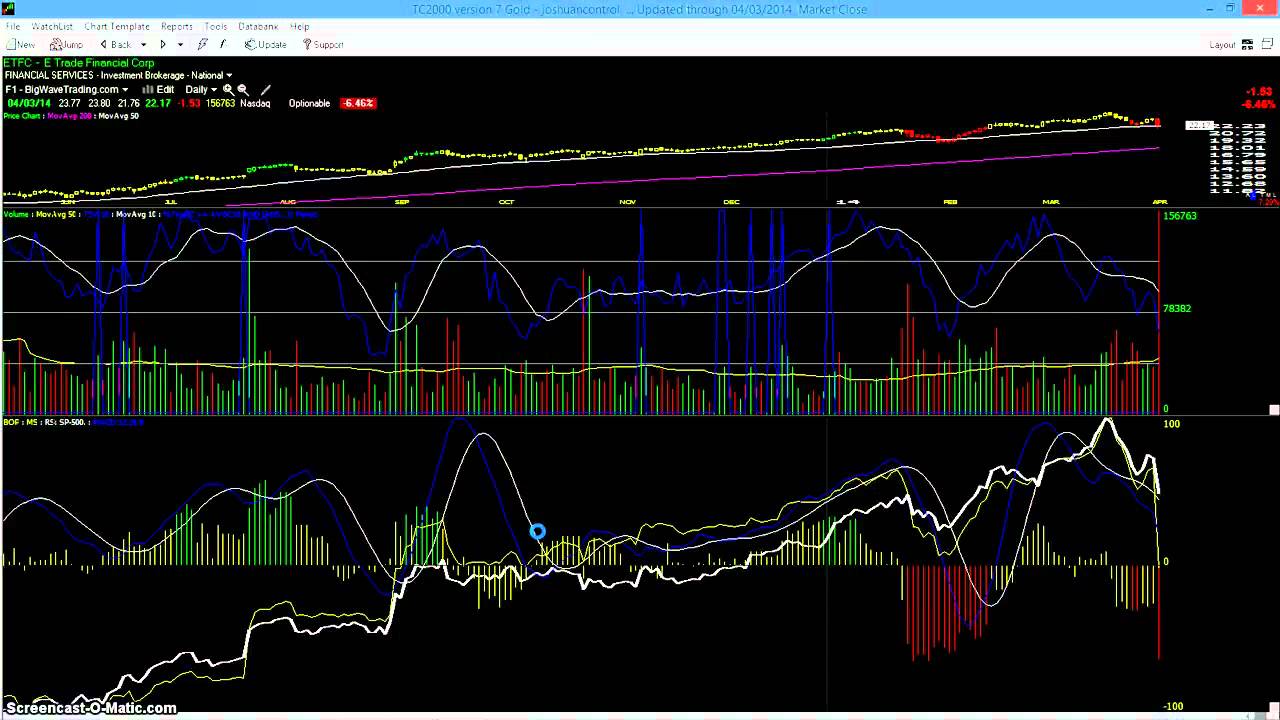Click the zoom in magnifier icon
Screen dimensions: 1280x720
coord(228,89)
